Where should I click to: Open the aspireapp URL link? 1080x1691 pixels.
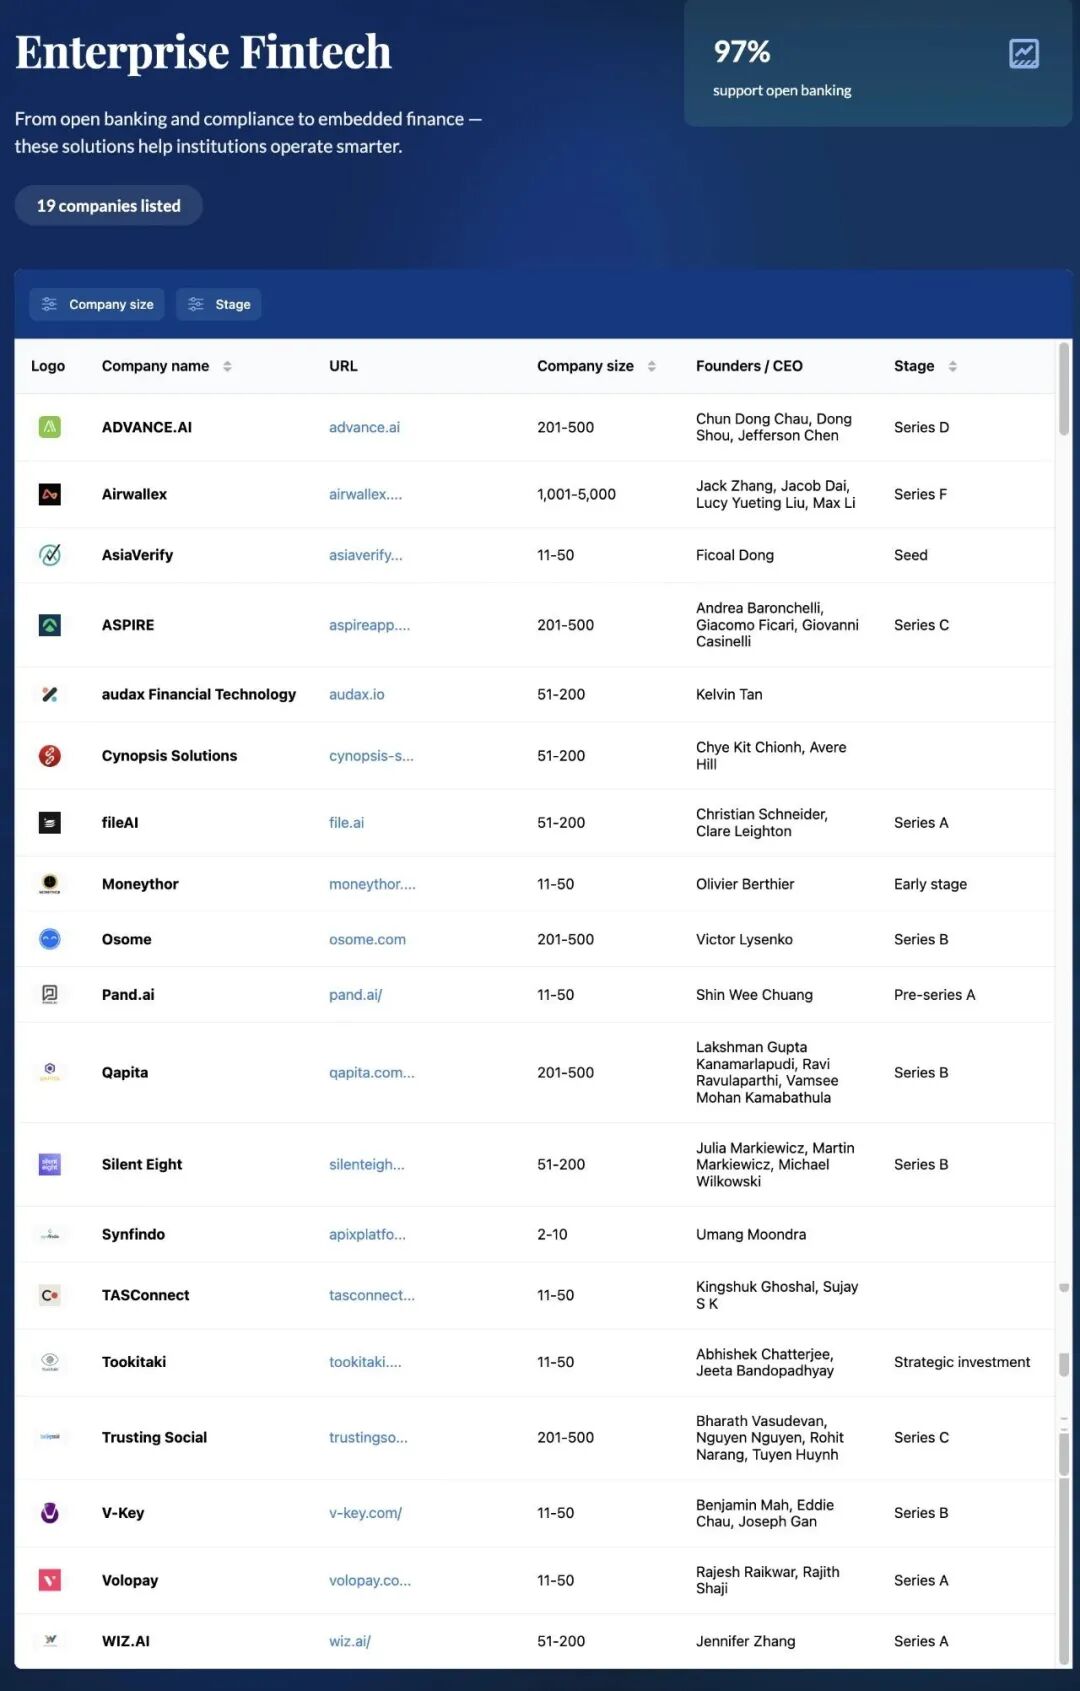369,625
